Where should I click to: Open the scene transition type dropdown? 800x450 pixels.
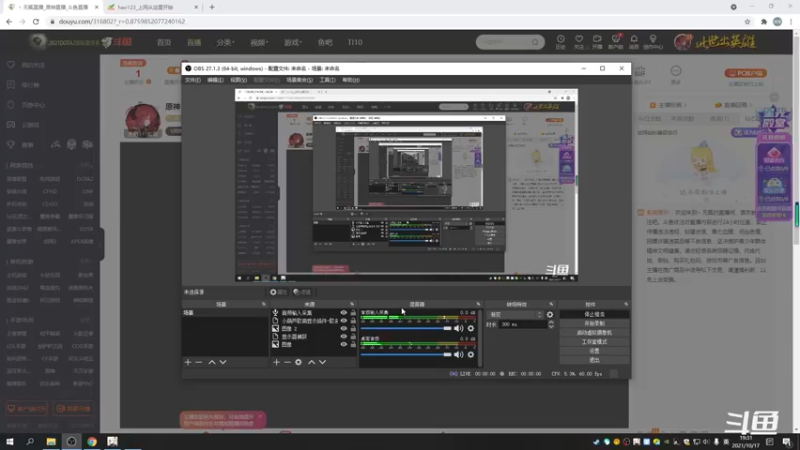[x=515, y=315]
